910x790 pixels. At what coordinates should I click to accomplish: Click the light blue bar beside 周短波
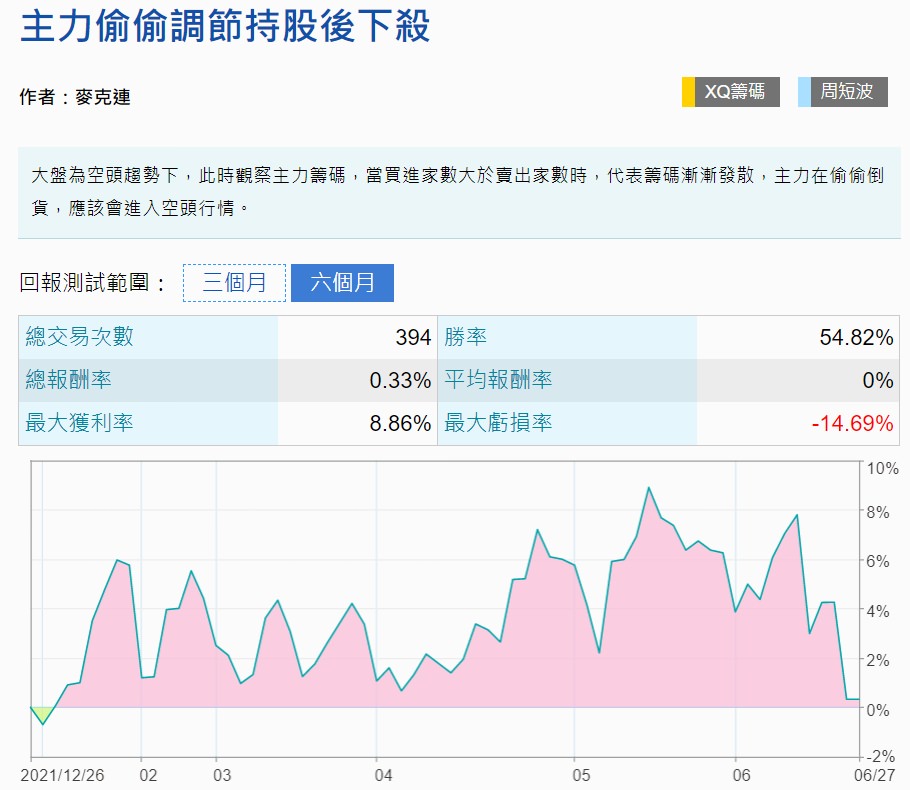[804, 92]
